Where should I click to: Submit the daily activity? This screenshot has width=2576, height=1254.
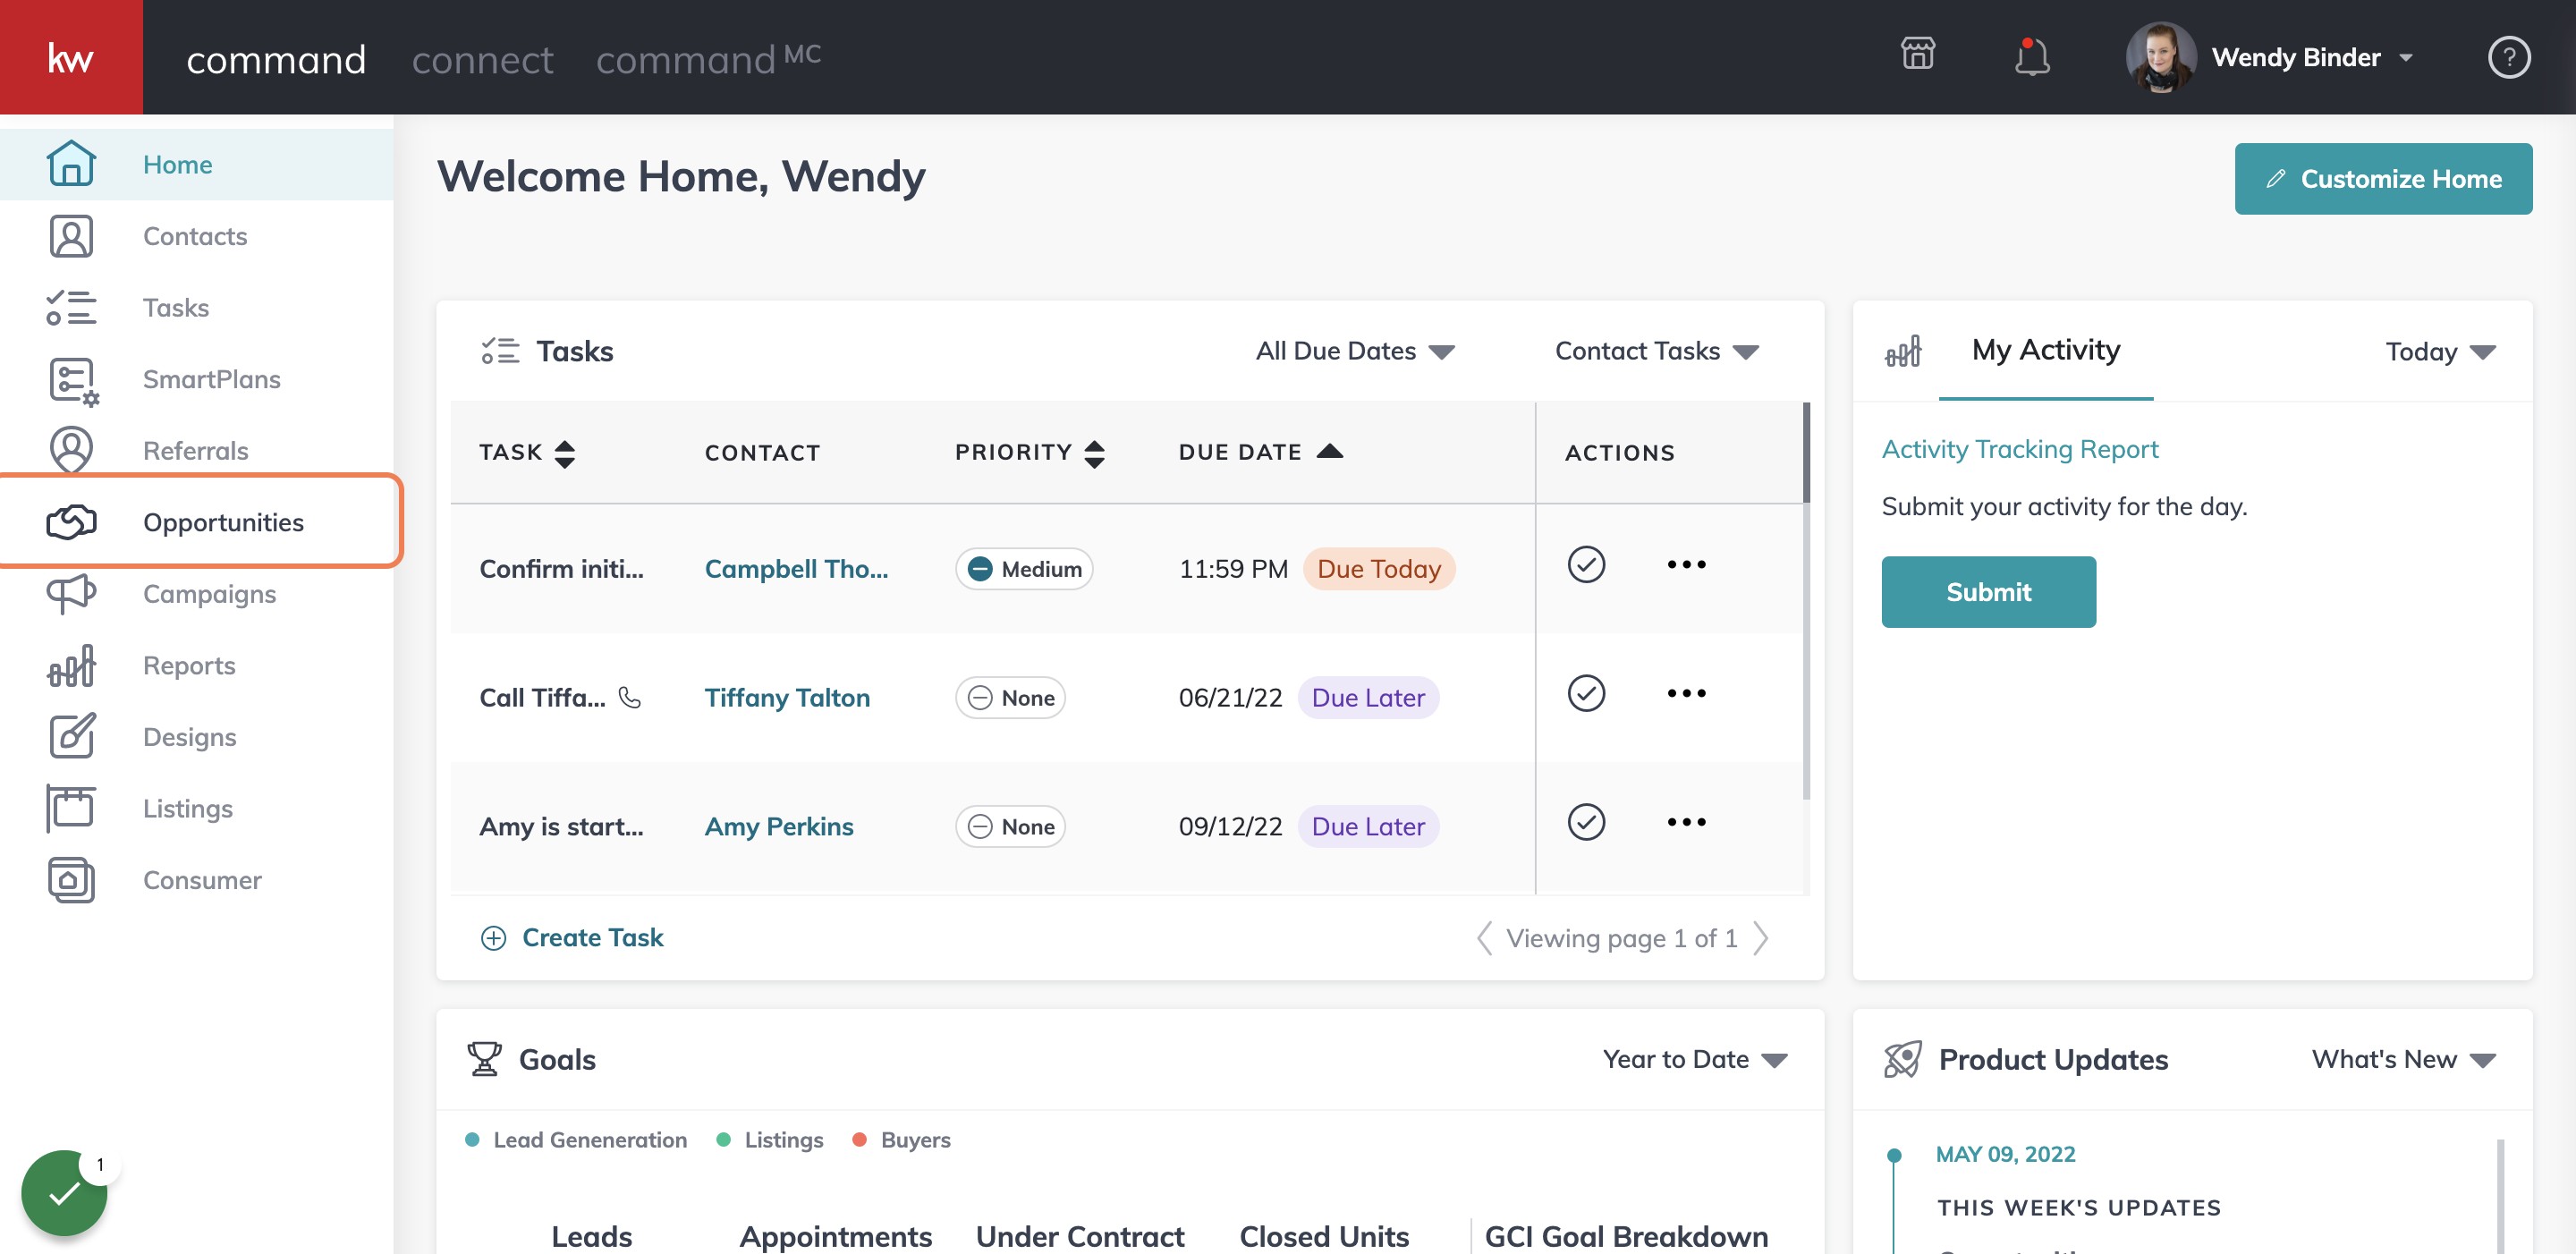pyautogui.click(x=1988, y=592)
